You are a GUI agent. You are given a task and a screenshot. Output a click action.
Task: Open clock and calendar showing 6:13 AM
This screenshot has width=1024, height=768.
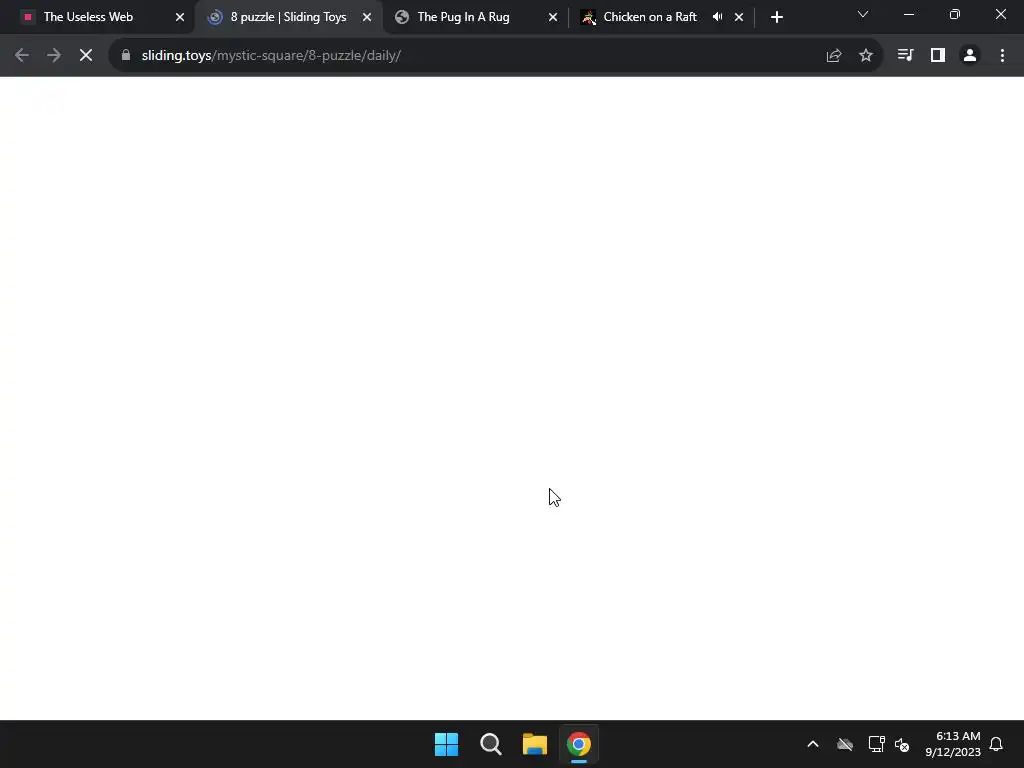coord(953,744)
